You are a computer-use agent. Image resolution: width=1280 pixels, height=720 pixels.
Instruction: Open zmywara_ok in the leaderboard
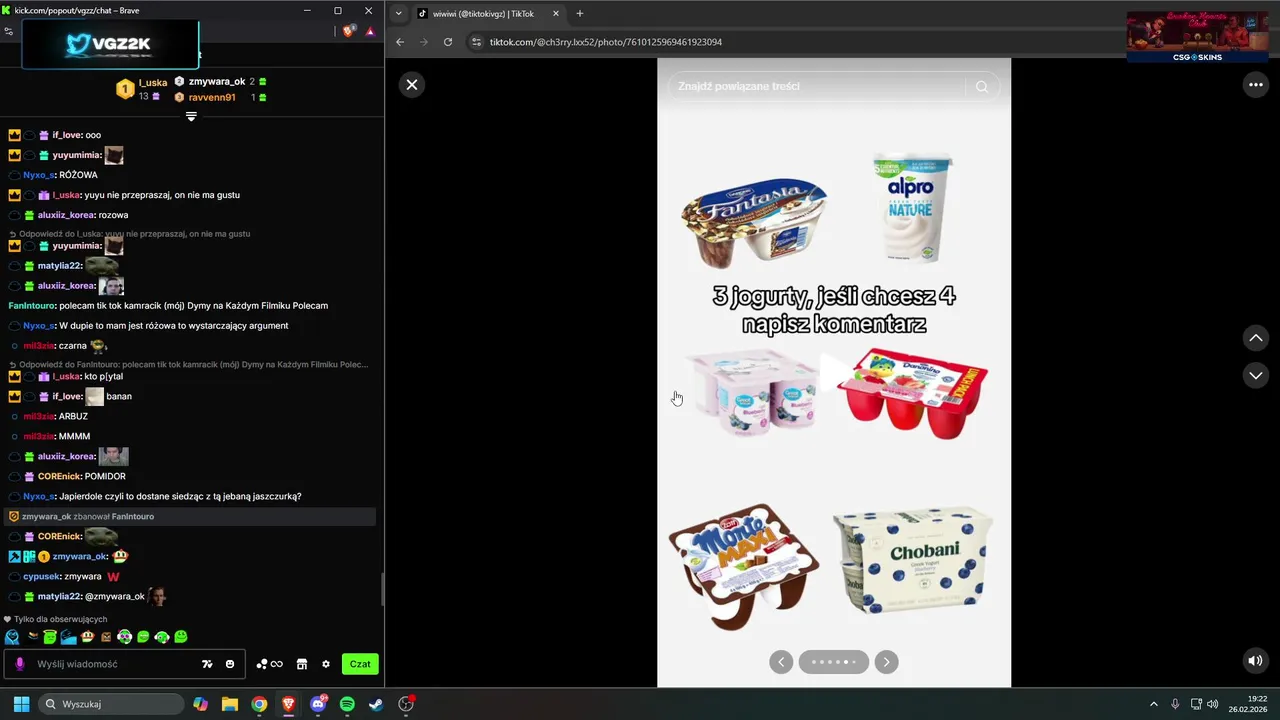tap(216, 81)
